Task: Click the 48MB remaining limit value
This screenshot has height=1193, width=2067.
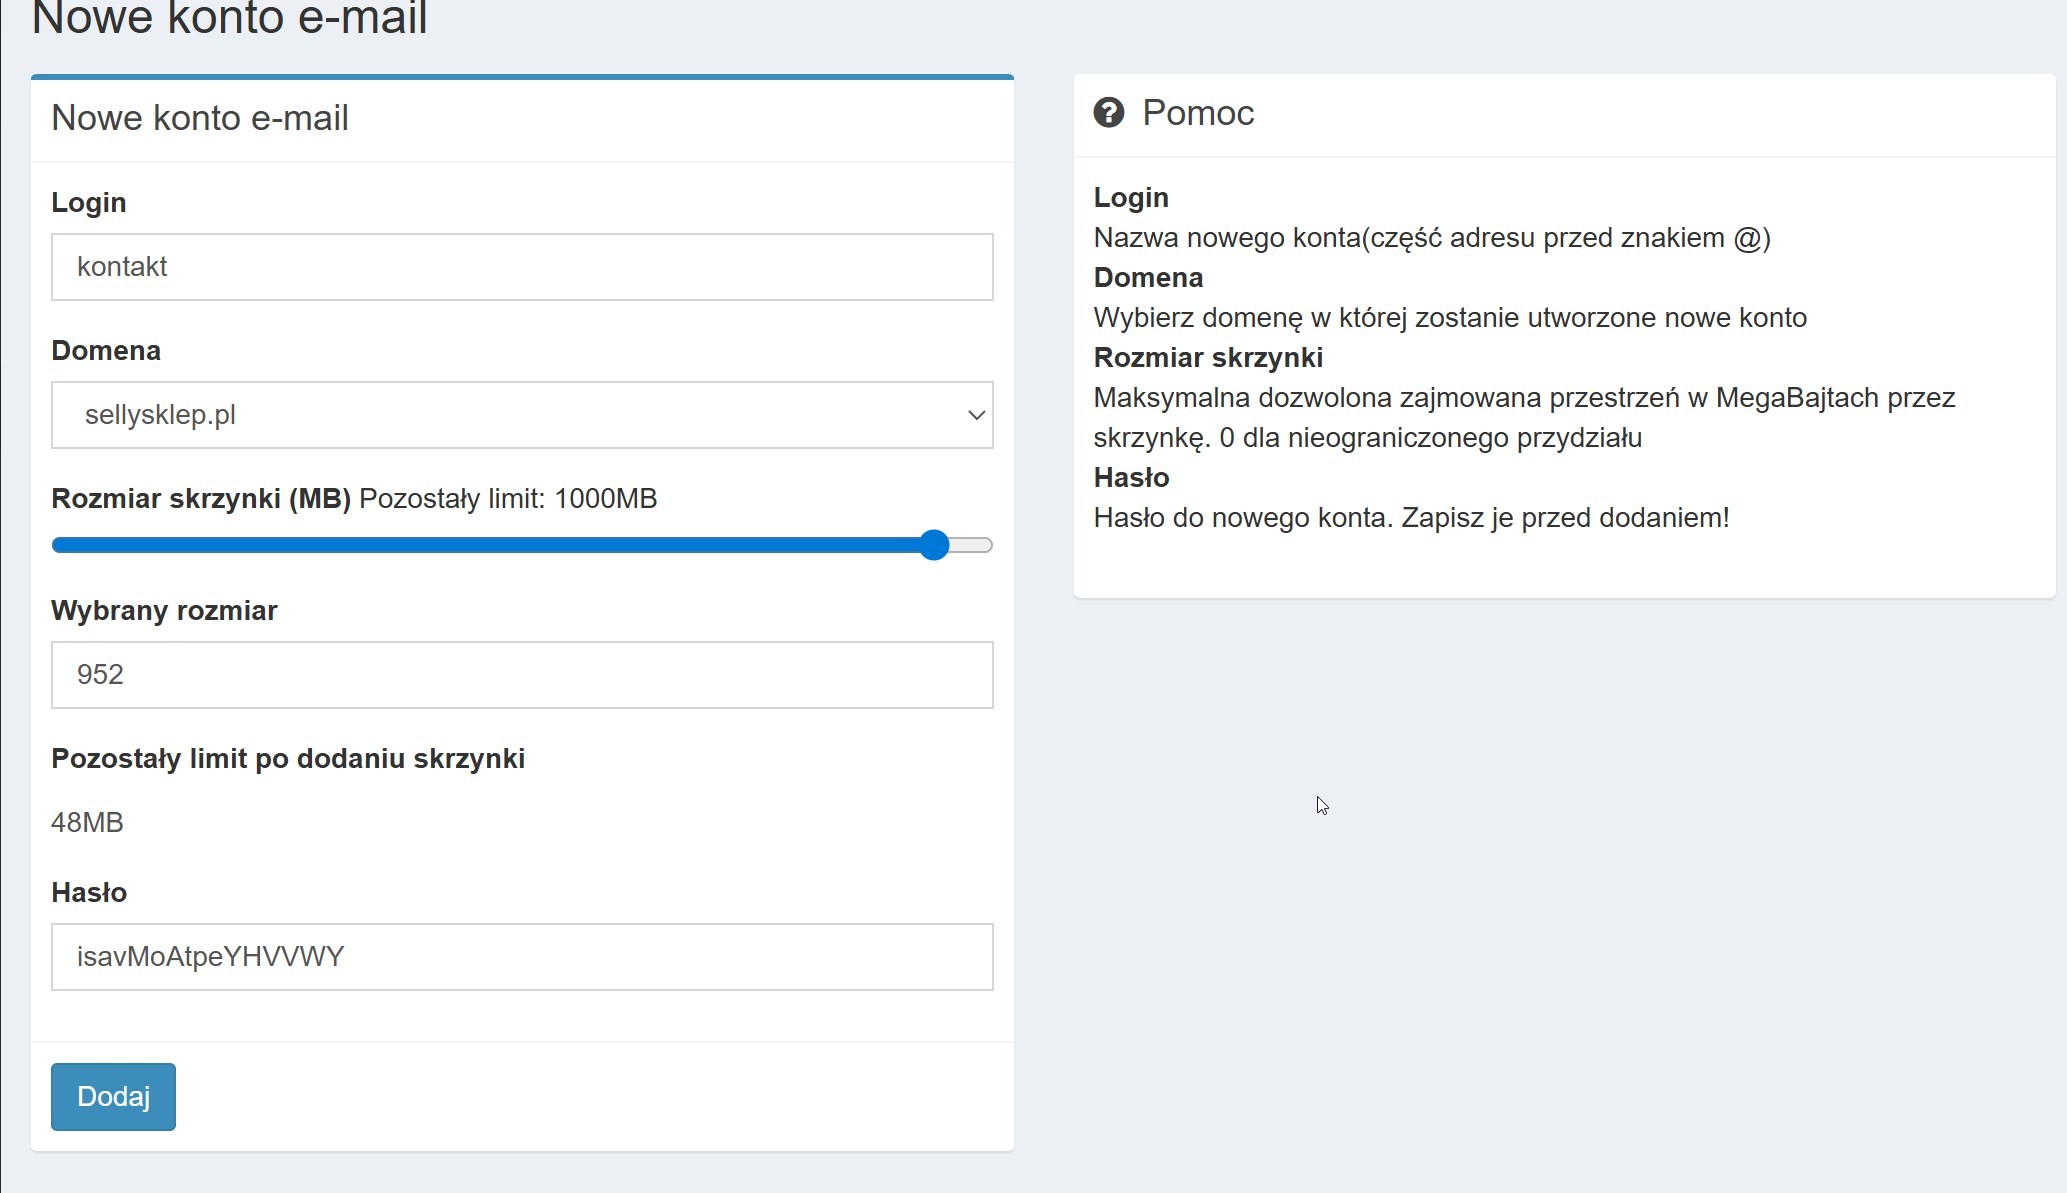Action: (87, 822)
